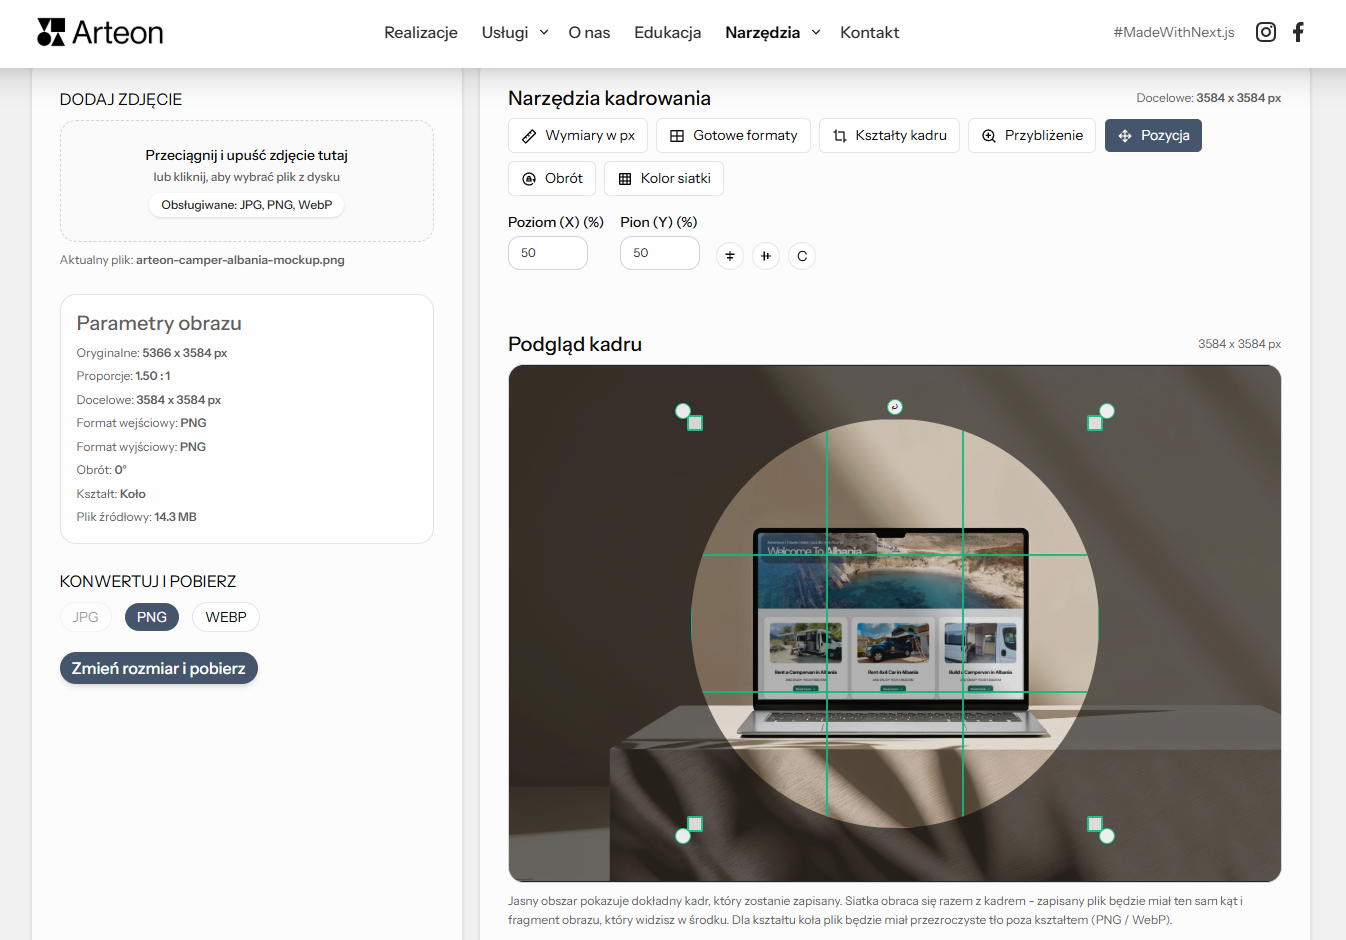The height and width of the screenshot is (940, 1346).
Task: Open Arteon's Instagram profile icon
Action: click(1265, 31)
